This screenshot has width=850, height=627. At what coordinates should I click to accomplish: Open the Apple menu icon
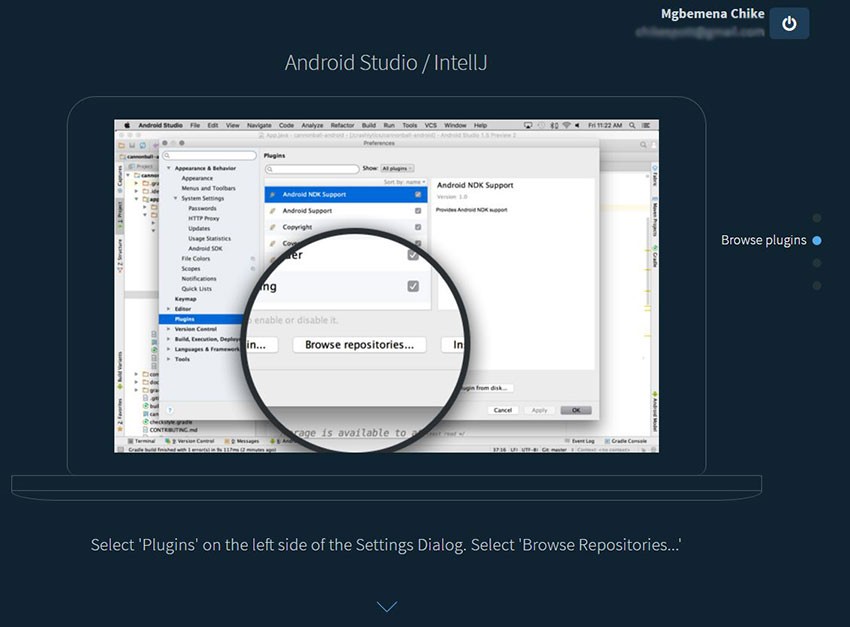127,125
